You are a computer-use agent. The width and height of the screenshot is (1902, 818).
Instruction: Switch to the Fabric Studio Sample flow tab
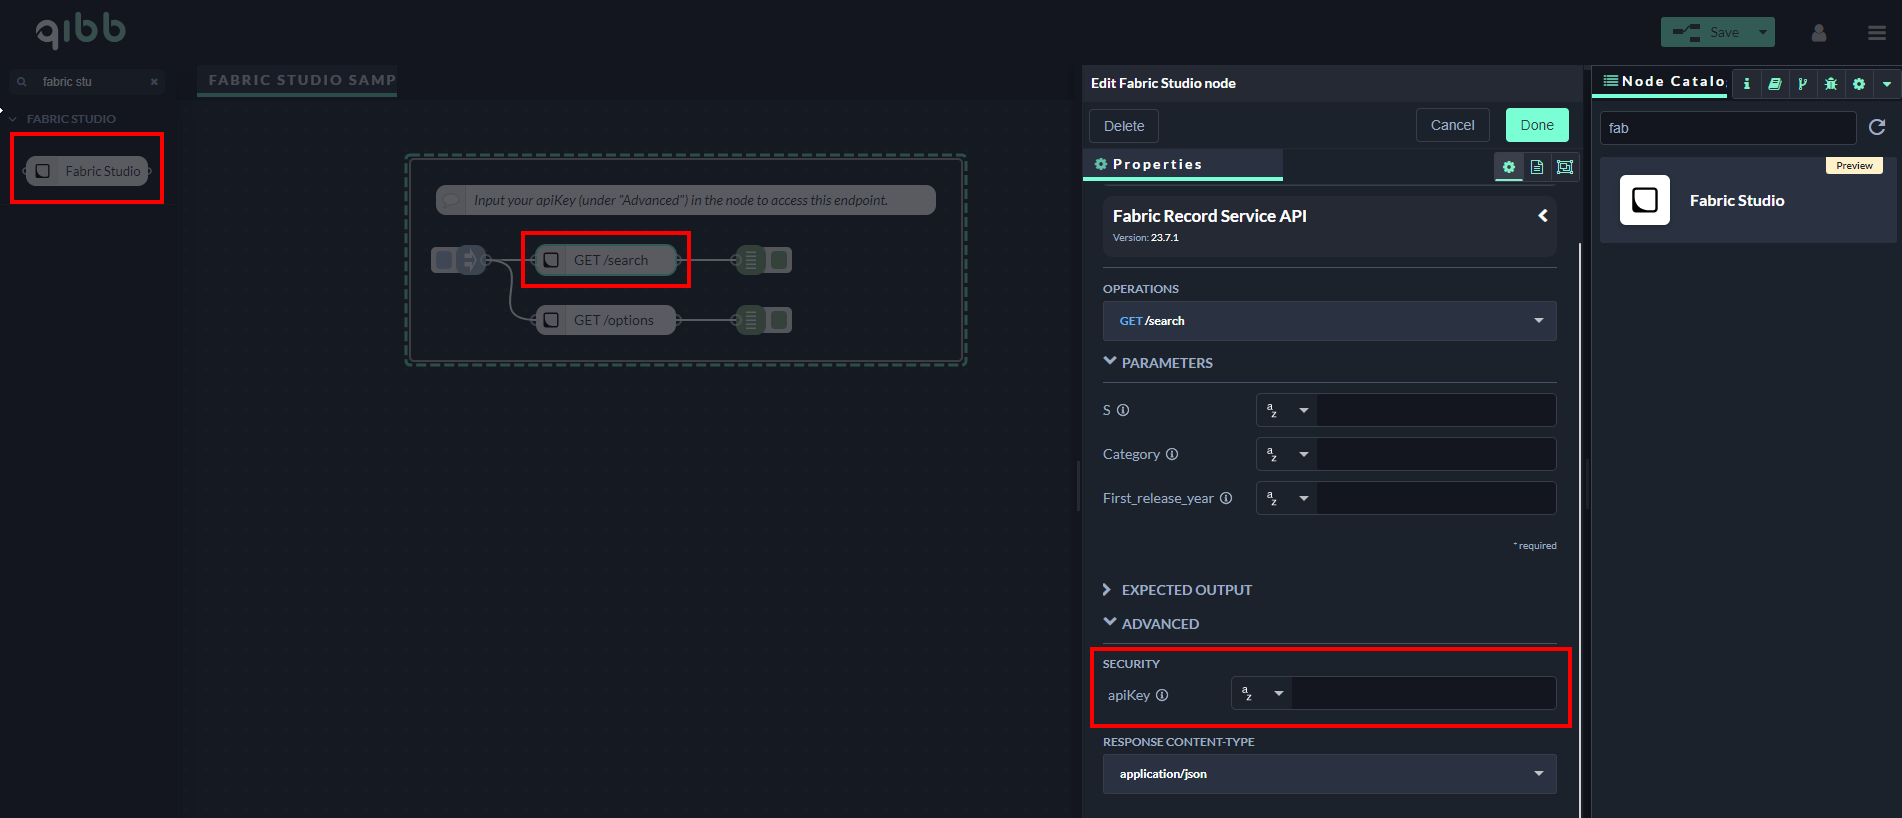tap(301, 80)
